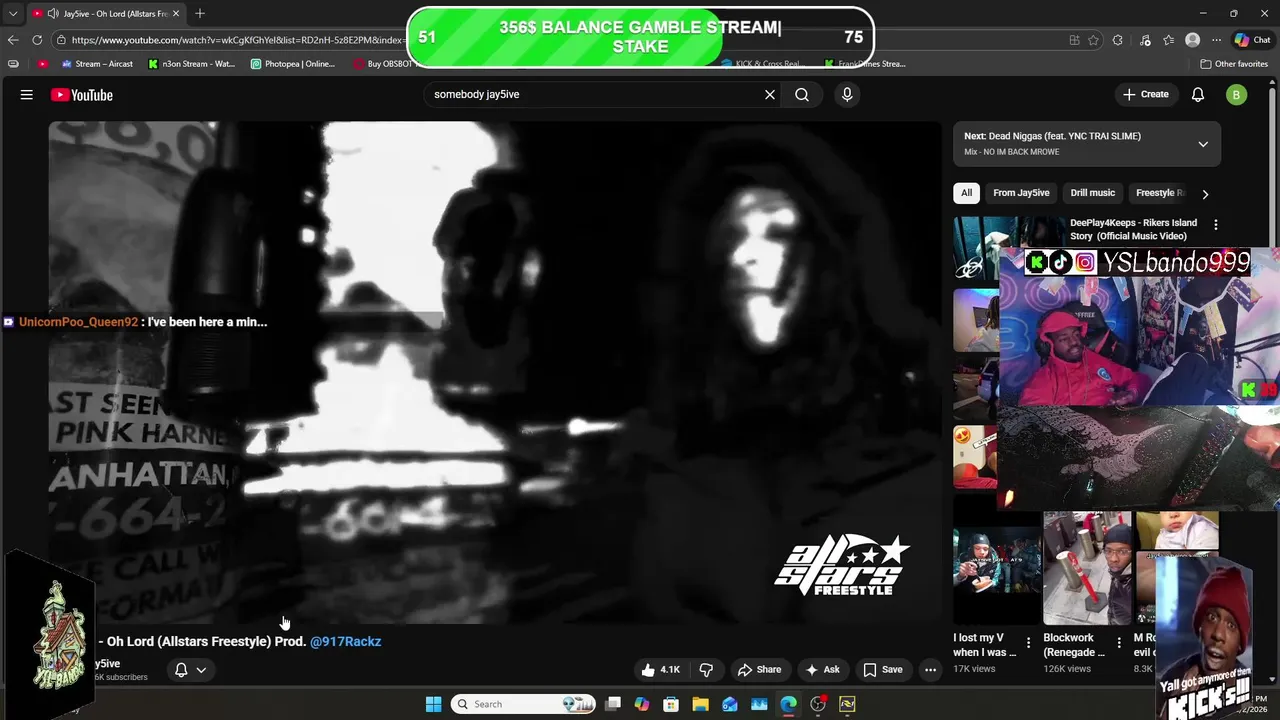
Task: Open more actions ellipsis under video
Action: click(x=930, y=670)
